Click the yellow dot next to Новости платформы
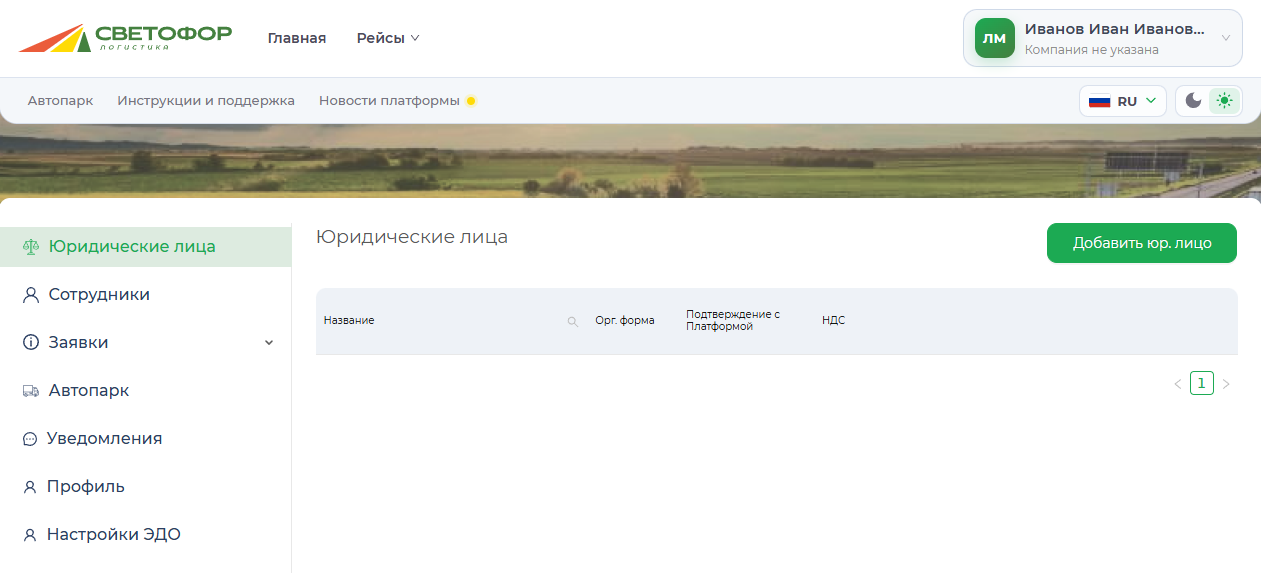Viewport: 1261px width, 583px height. [x=471, y=101]
